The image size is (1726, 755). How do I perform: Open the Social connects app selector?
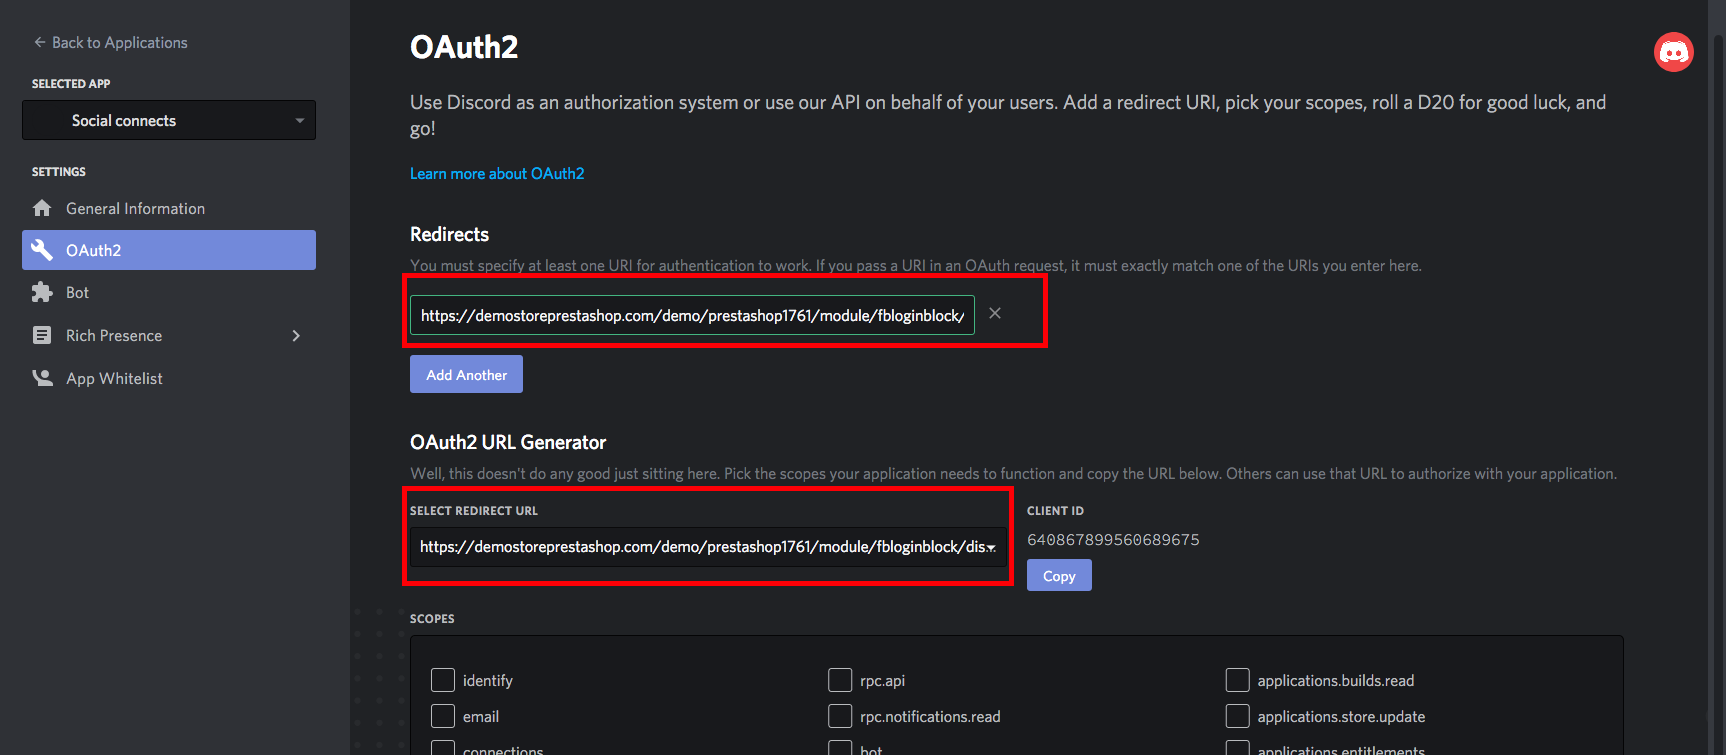coord(169,120)
